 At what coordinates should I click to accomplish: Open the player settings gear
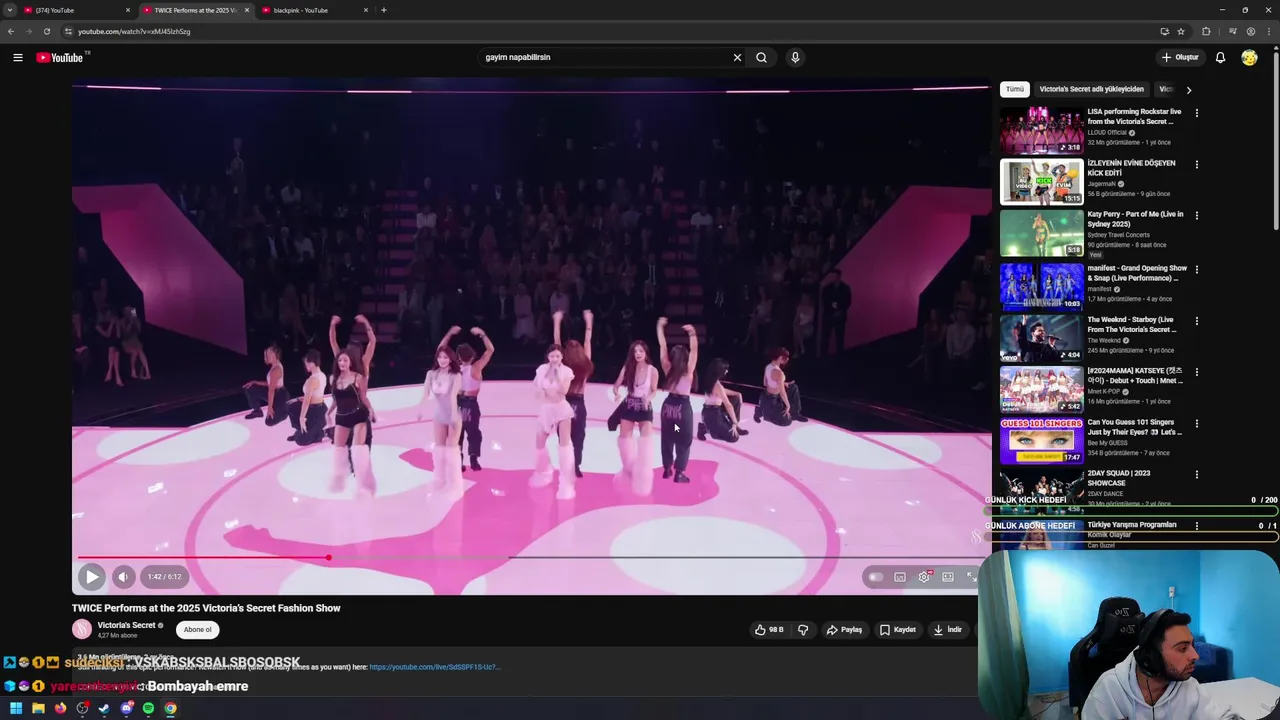[924, 577]
